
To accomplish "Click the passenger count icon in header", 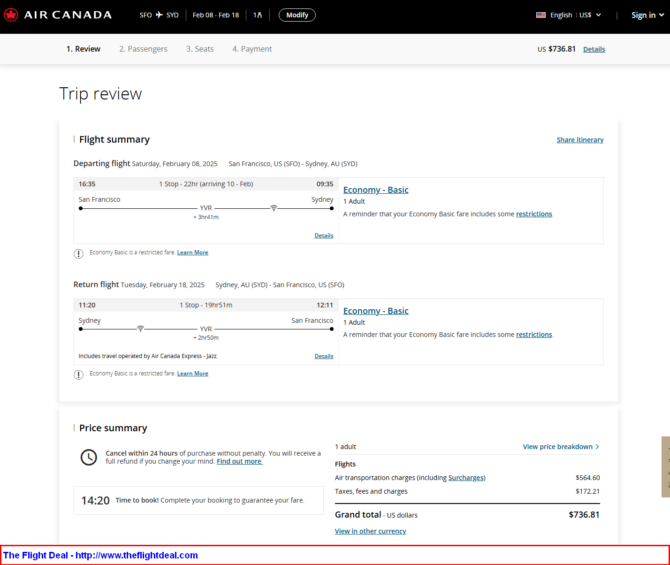I will pos(257,15).
